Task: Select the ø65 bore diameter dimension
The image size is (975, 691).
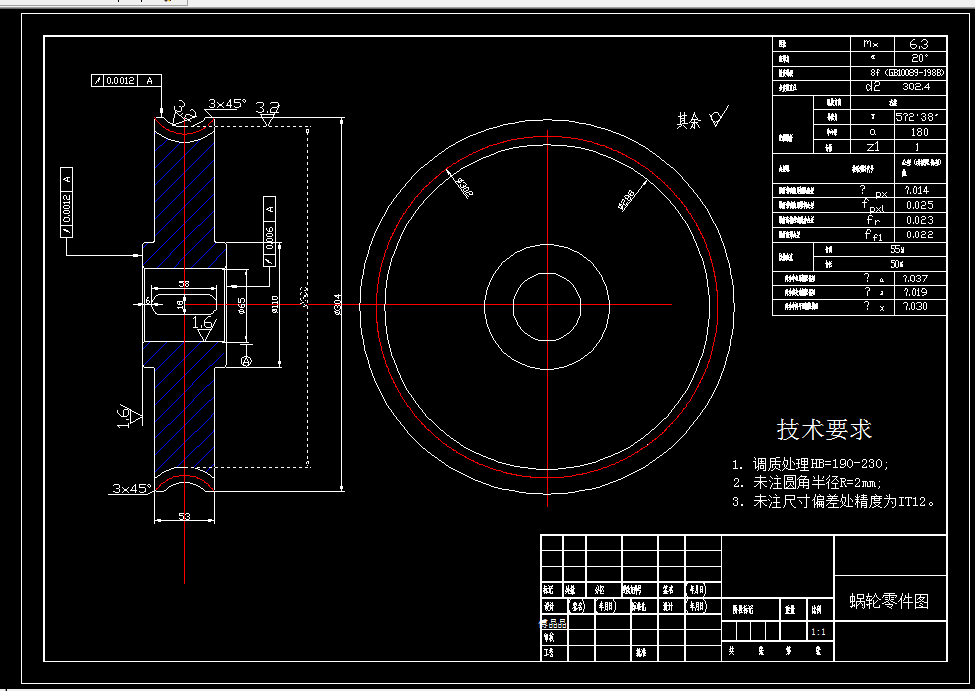Action: point(242,305)
